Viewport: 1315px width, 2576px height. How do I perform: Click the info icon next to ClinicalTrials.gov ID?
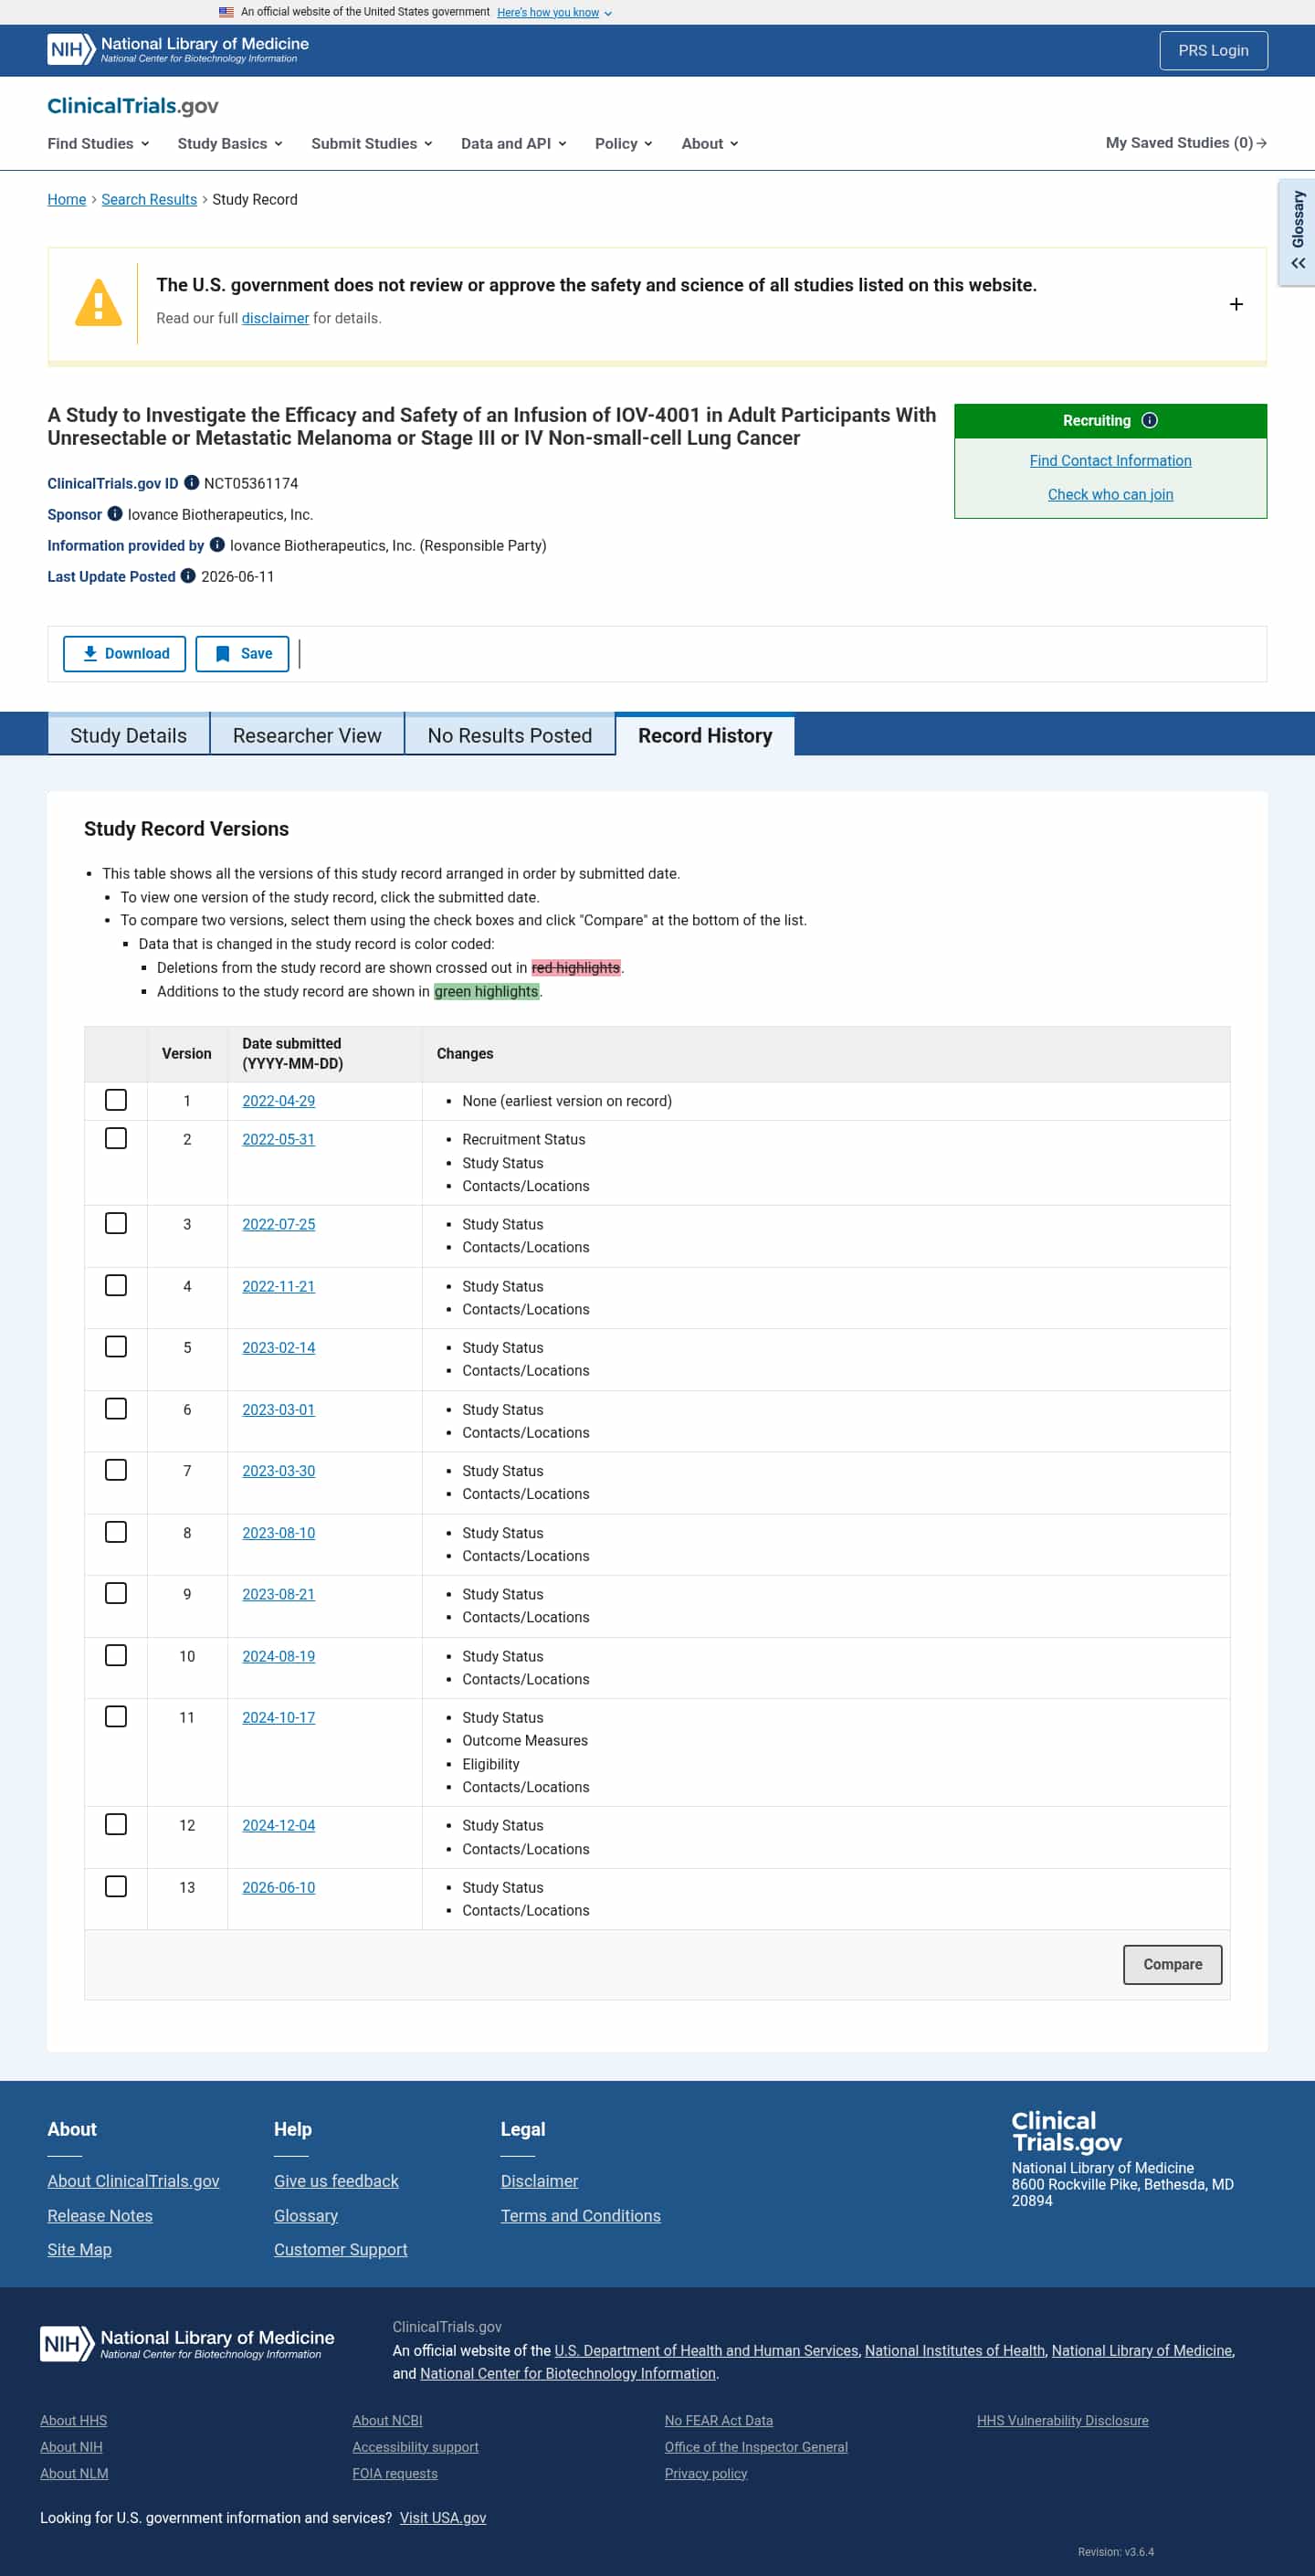tap(191, 483)
